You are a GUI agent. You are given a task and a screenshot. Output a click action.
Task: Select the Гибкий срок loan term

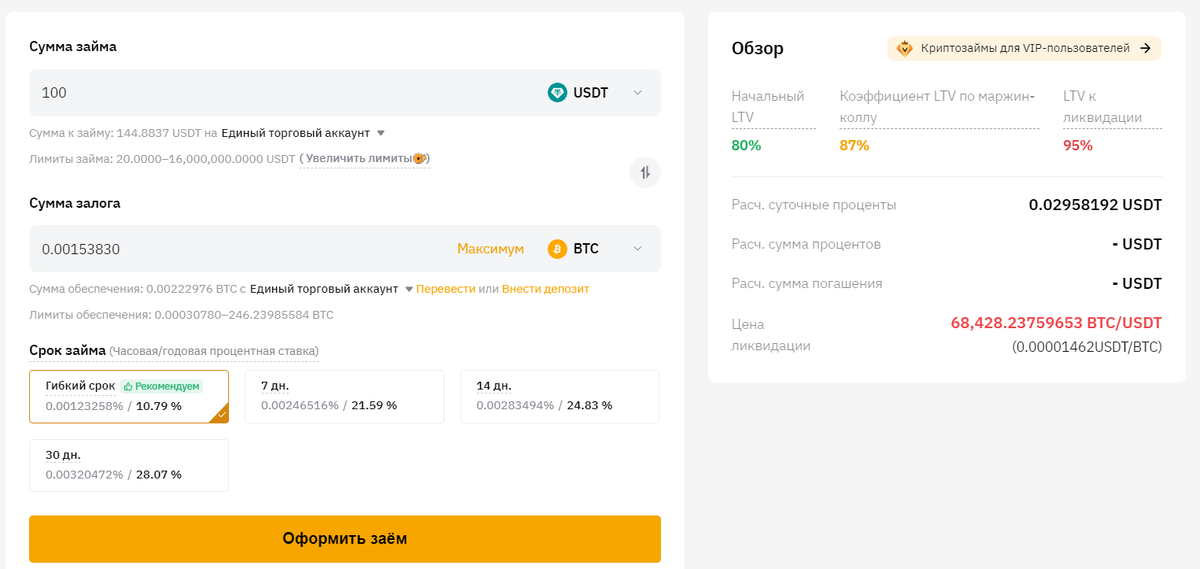tap(128, 396)
